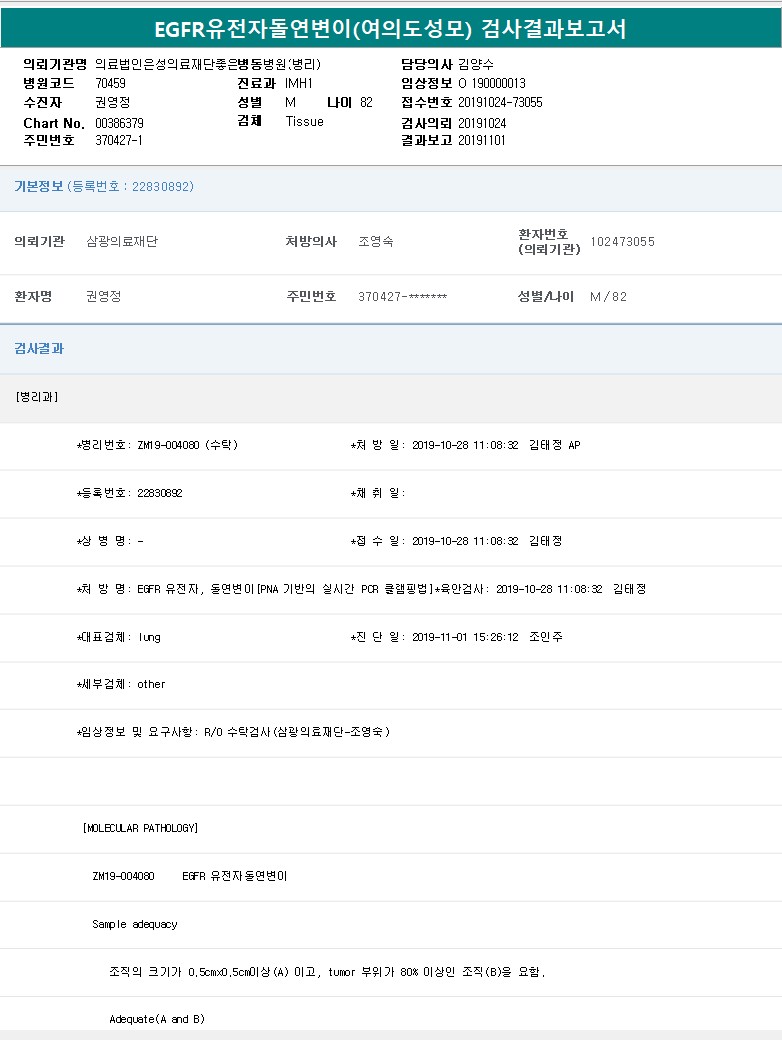The height and width of the screenshot is (1040, 782).
Task: Click the [병리과] label
Action: coord(37,397)
